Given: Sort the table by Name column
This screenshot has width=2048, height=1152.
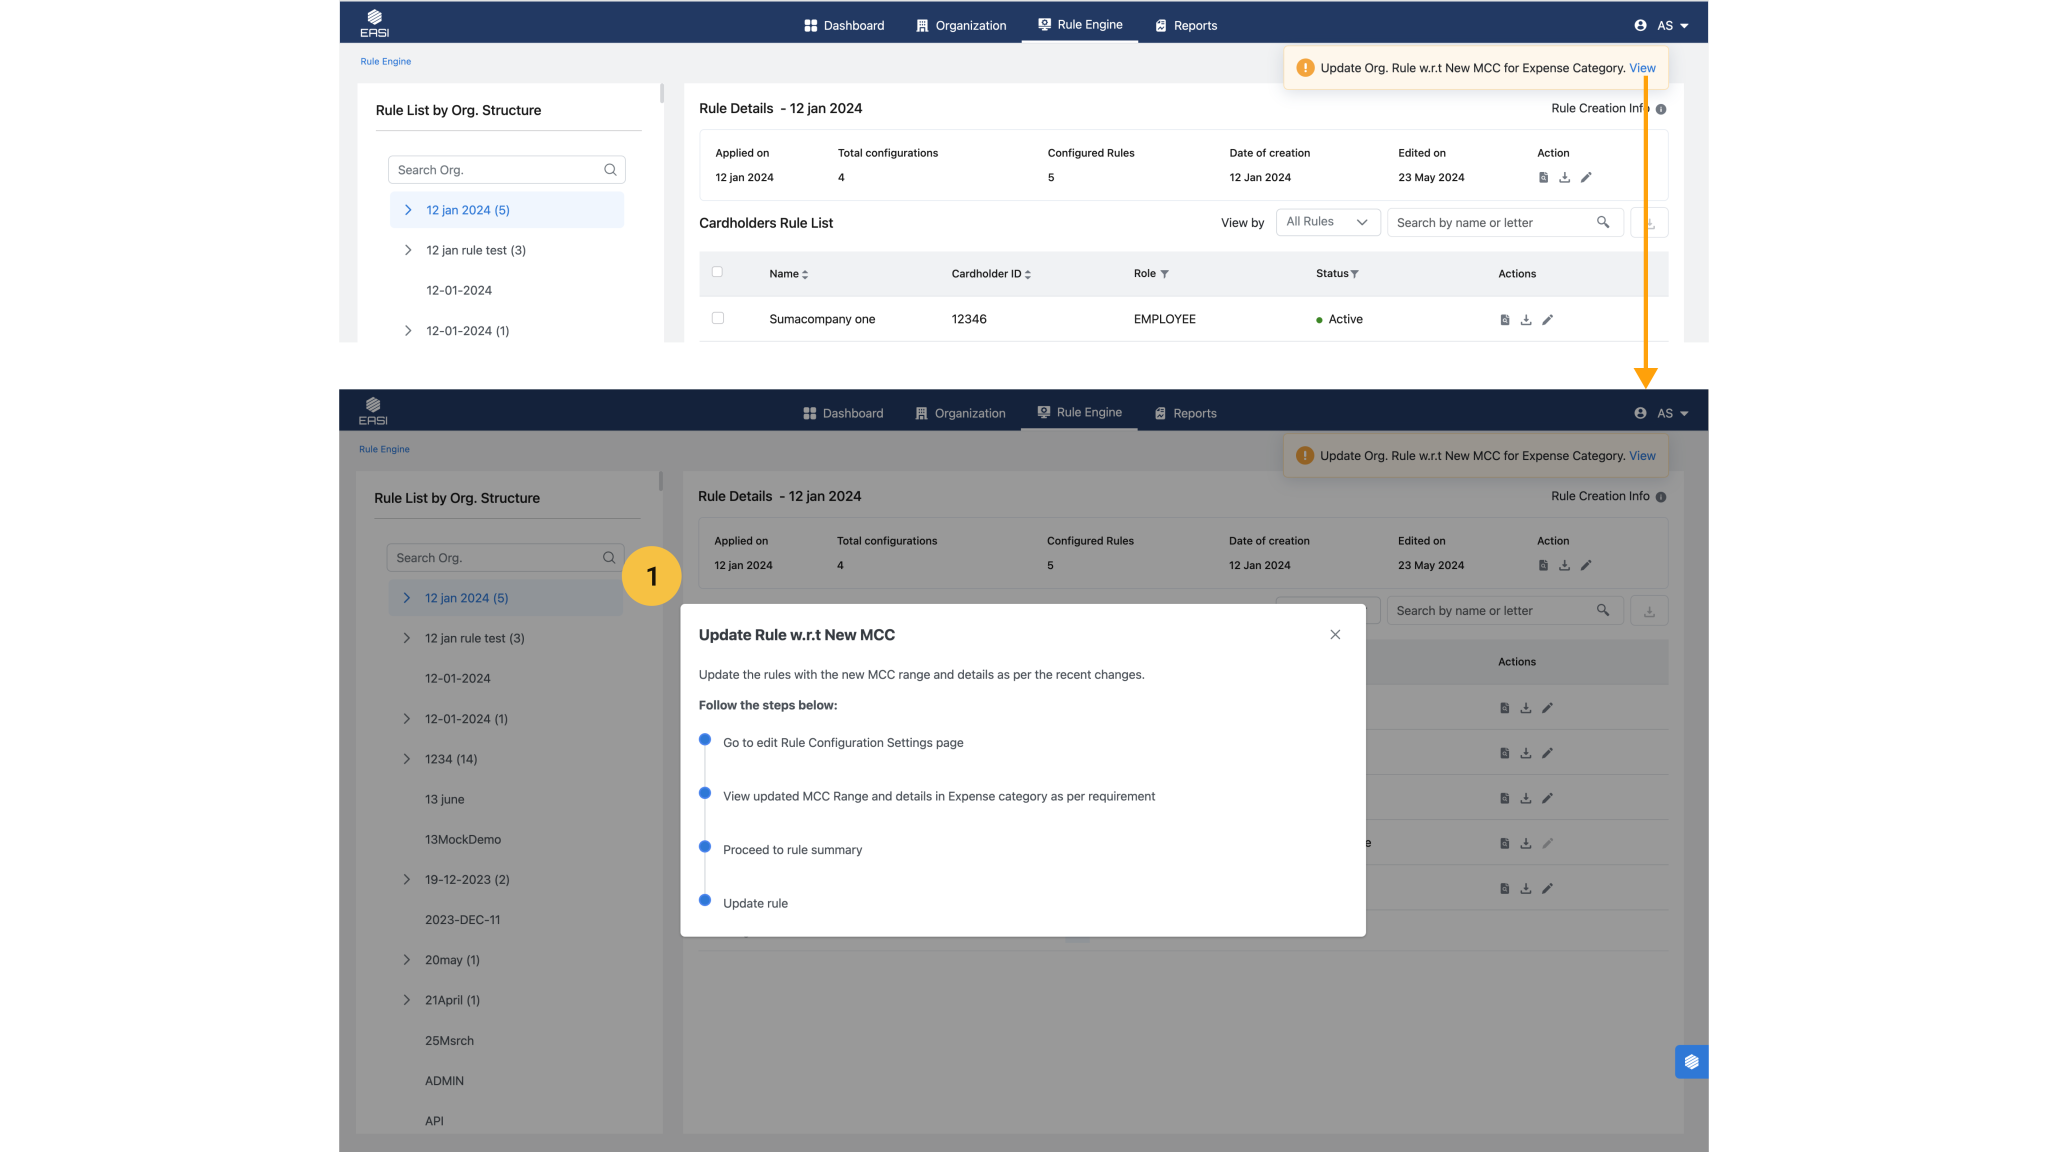Looking at the screenshot, I should [x=805, y=274].
